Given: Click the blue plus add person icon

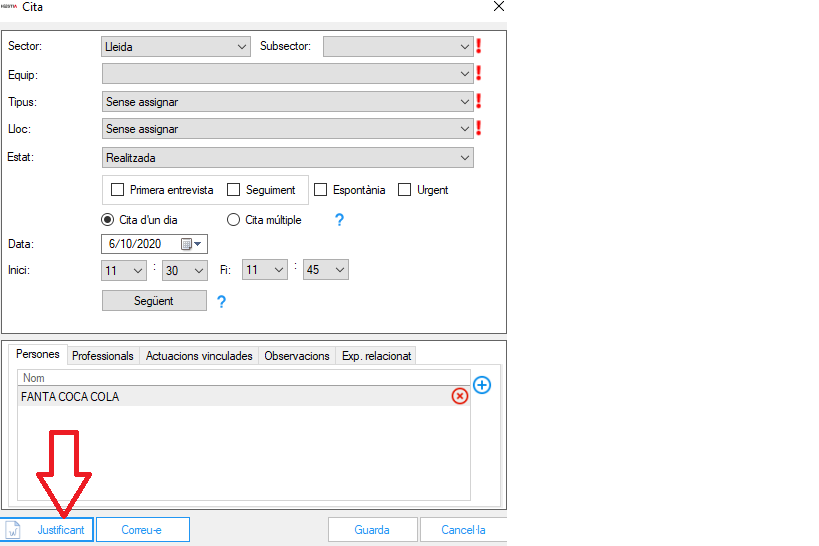Looking at the screenshot, I should (x=482, y=386).
